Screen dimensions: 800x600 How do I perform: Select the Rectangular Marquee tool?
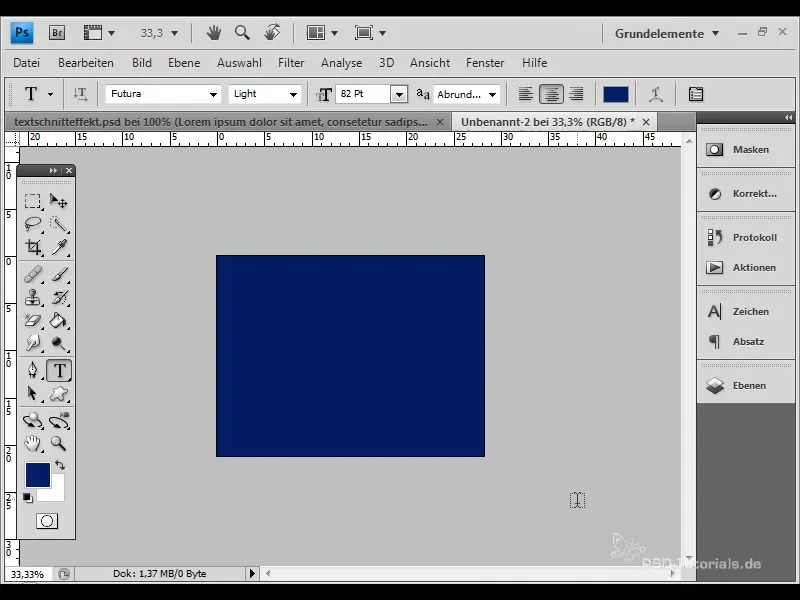pyautogui.click(x=33, y=201)
